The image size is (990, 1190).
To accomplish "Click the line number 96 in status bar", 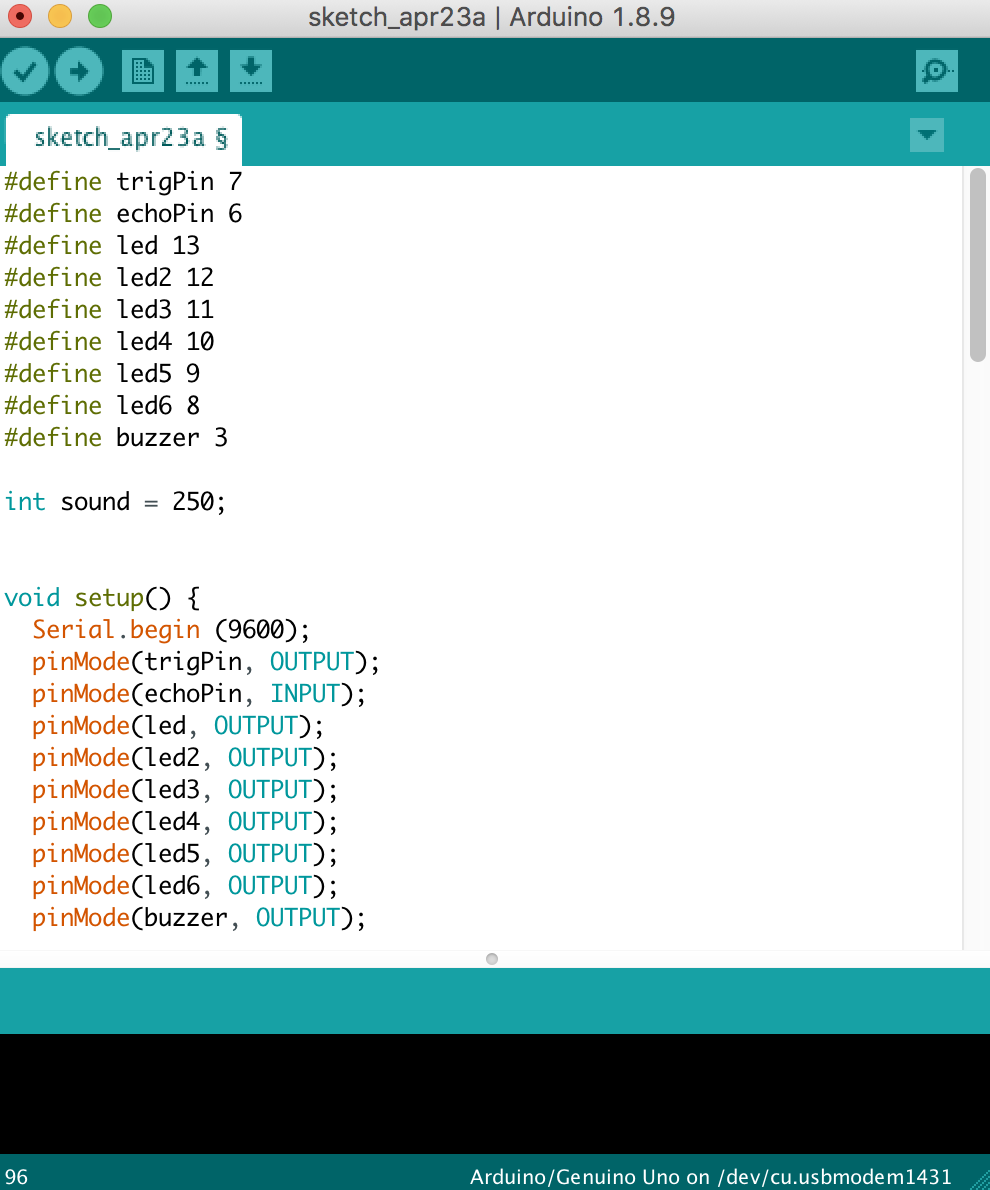I will (x=16, y=1177).
